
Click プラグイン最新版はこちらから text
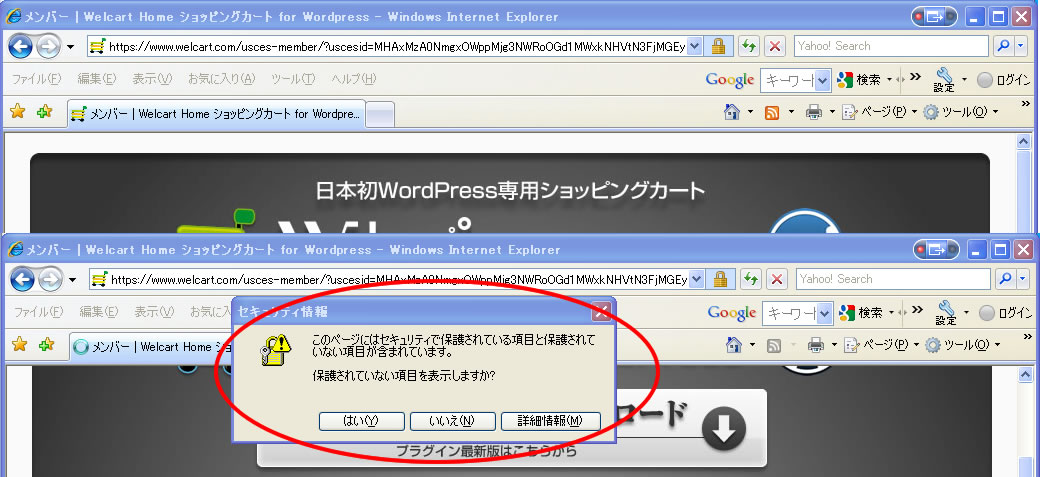coord(486,452)
